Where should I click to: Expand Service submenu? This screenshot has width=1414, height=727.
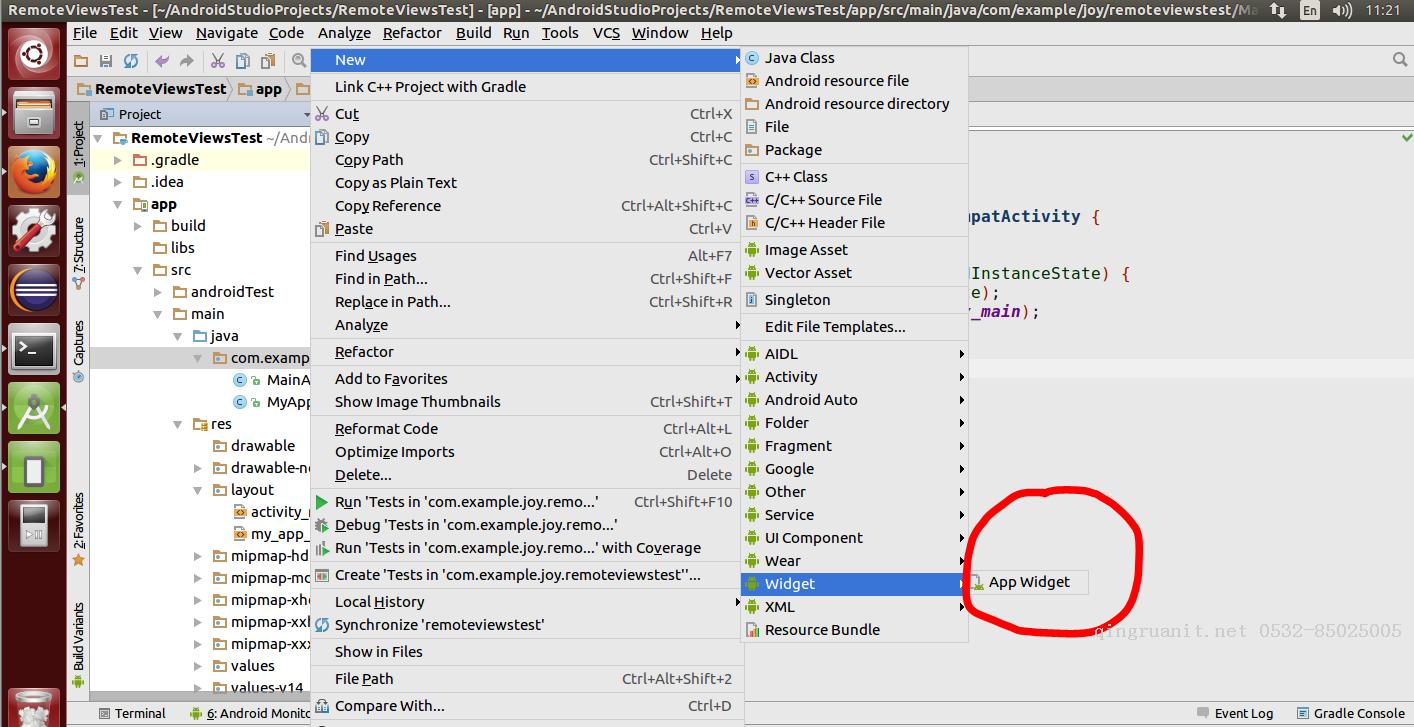coord(855,515)
